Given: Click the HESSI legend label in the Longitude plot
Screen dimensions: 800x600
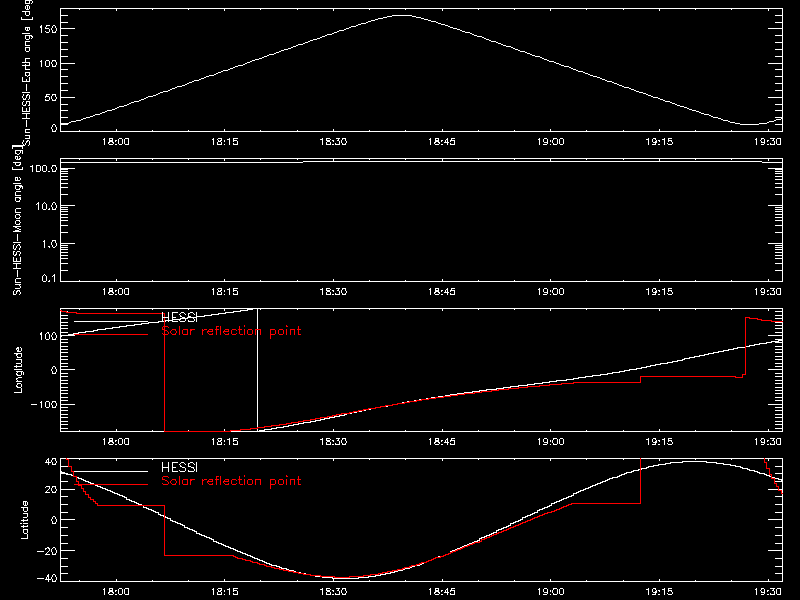Looking at the screenshot, I should 179,317.
